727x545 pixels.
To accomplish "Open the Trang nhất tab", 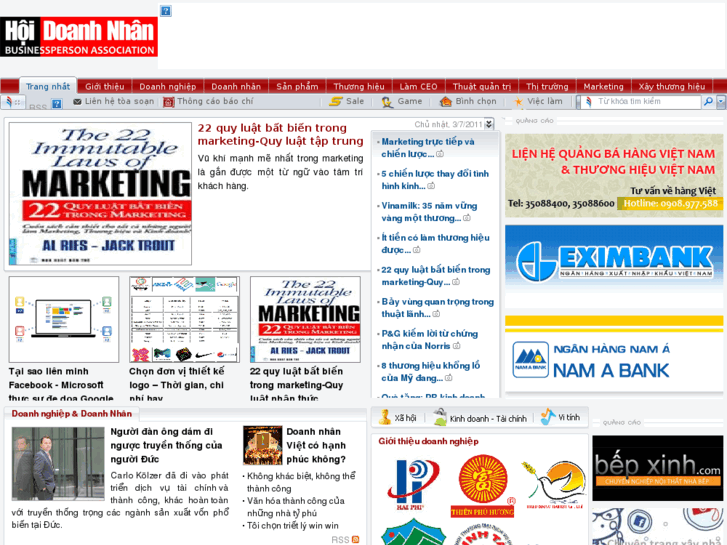I will [48, 86].
